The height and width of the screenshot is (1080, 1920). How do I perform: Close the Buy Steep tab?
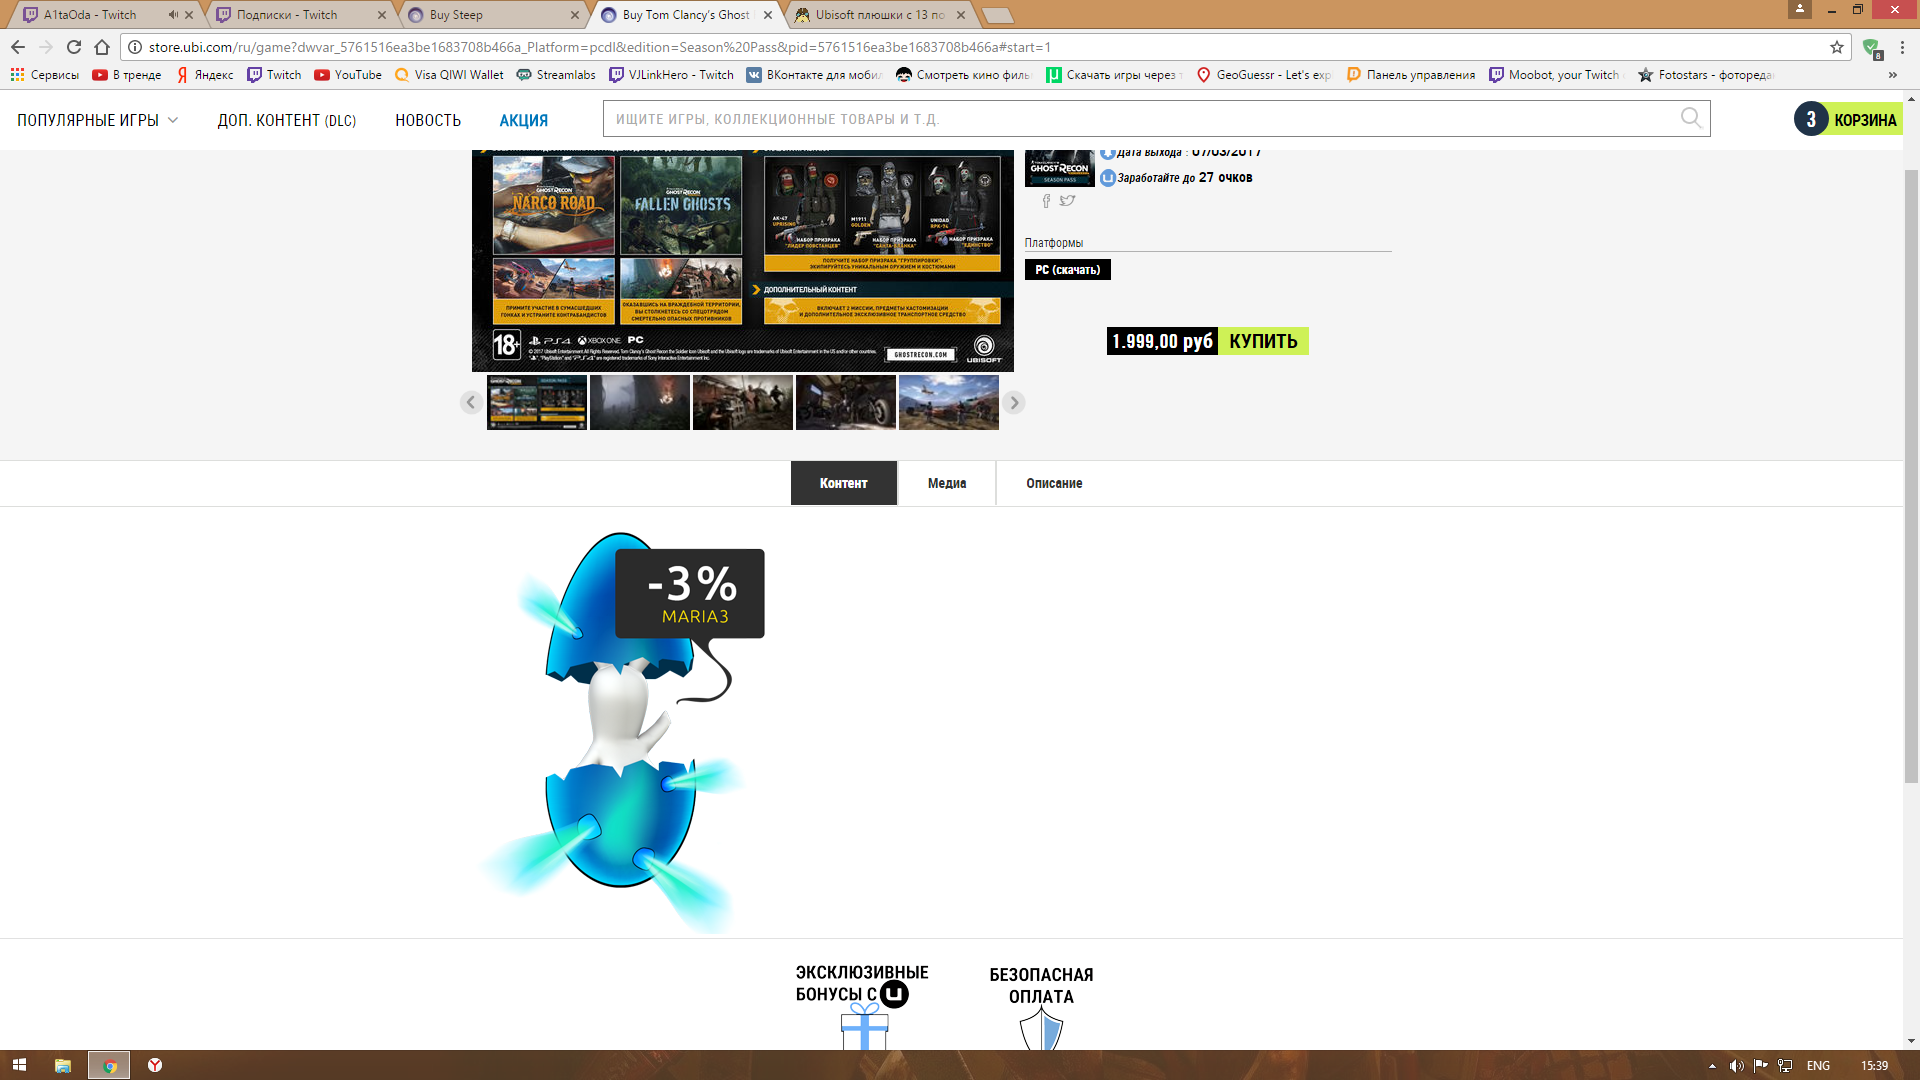coord(575,15)
